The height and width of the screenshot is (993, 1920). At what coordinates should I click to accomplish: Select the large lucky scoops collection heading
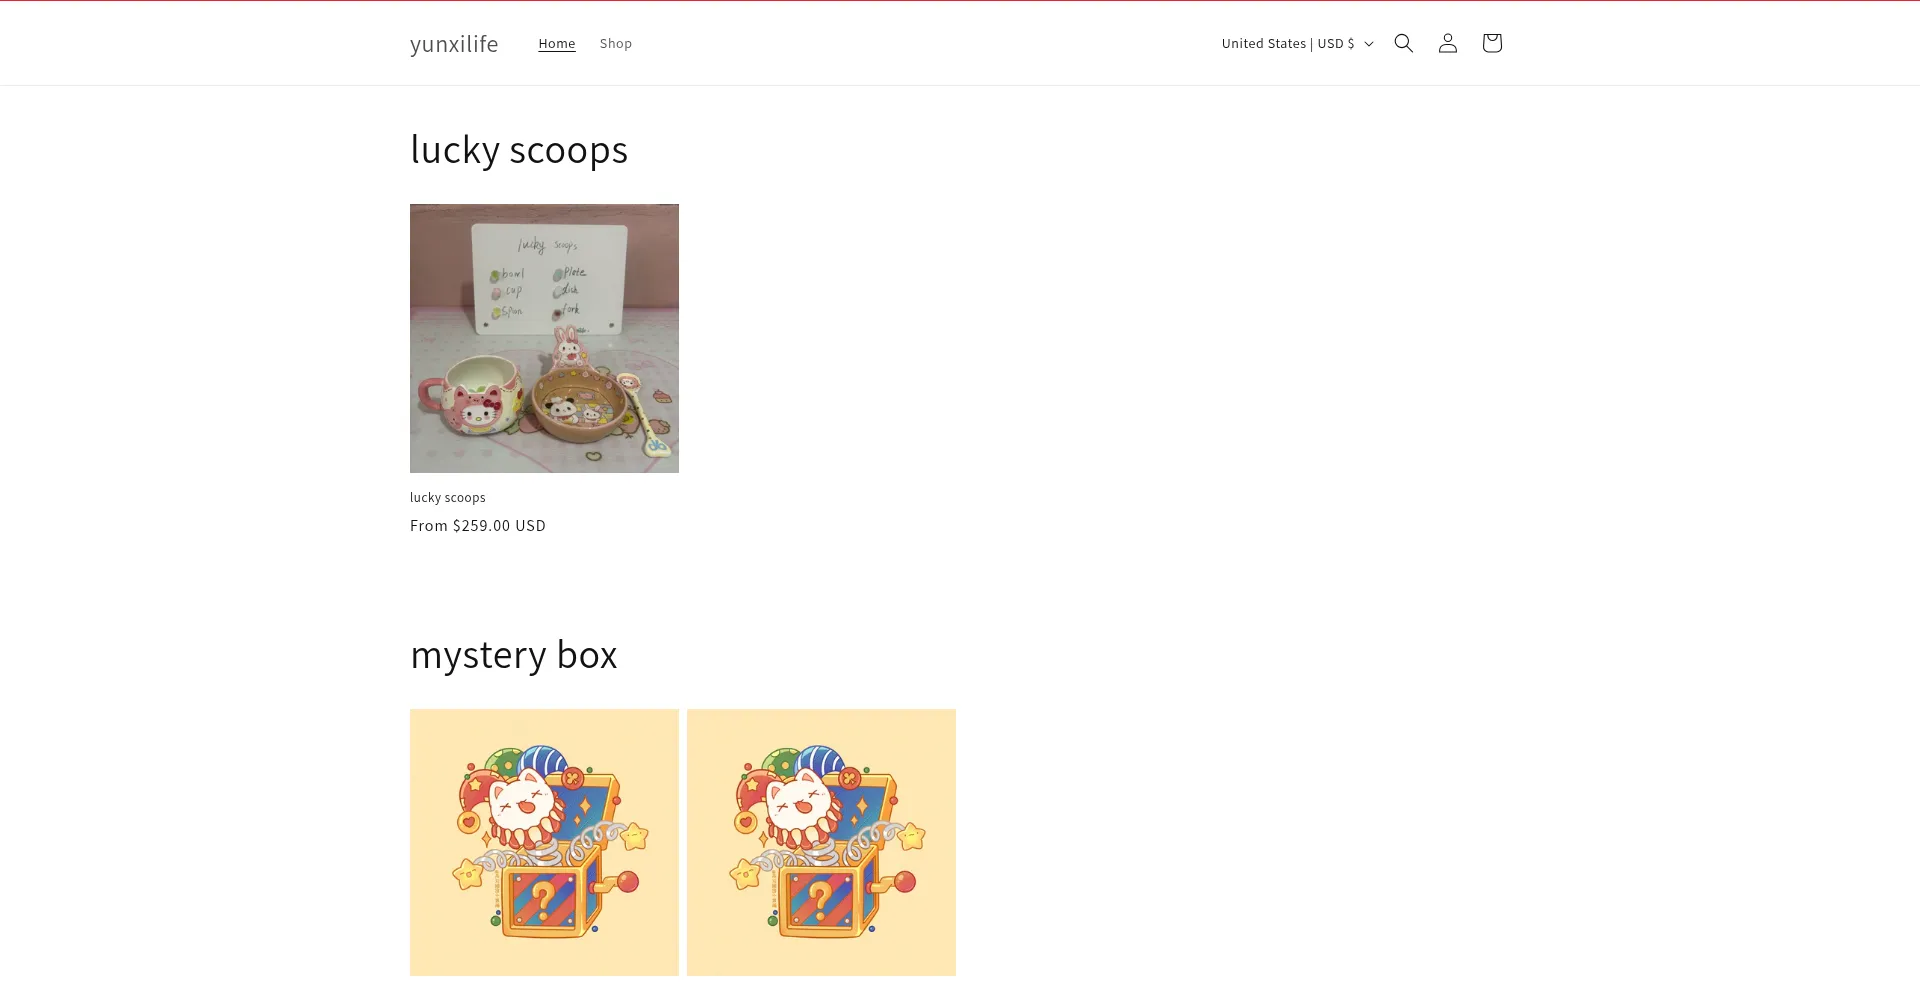(x=519, y=149)
